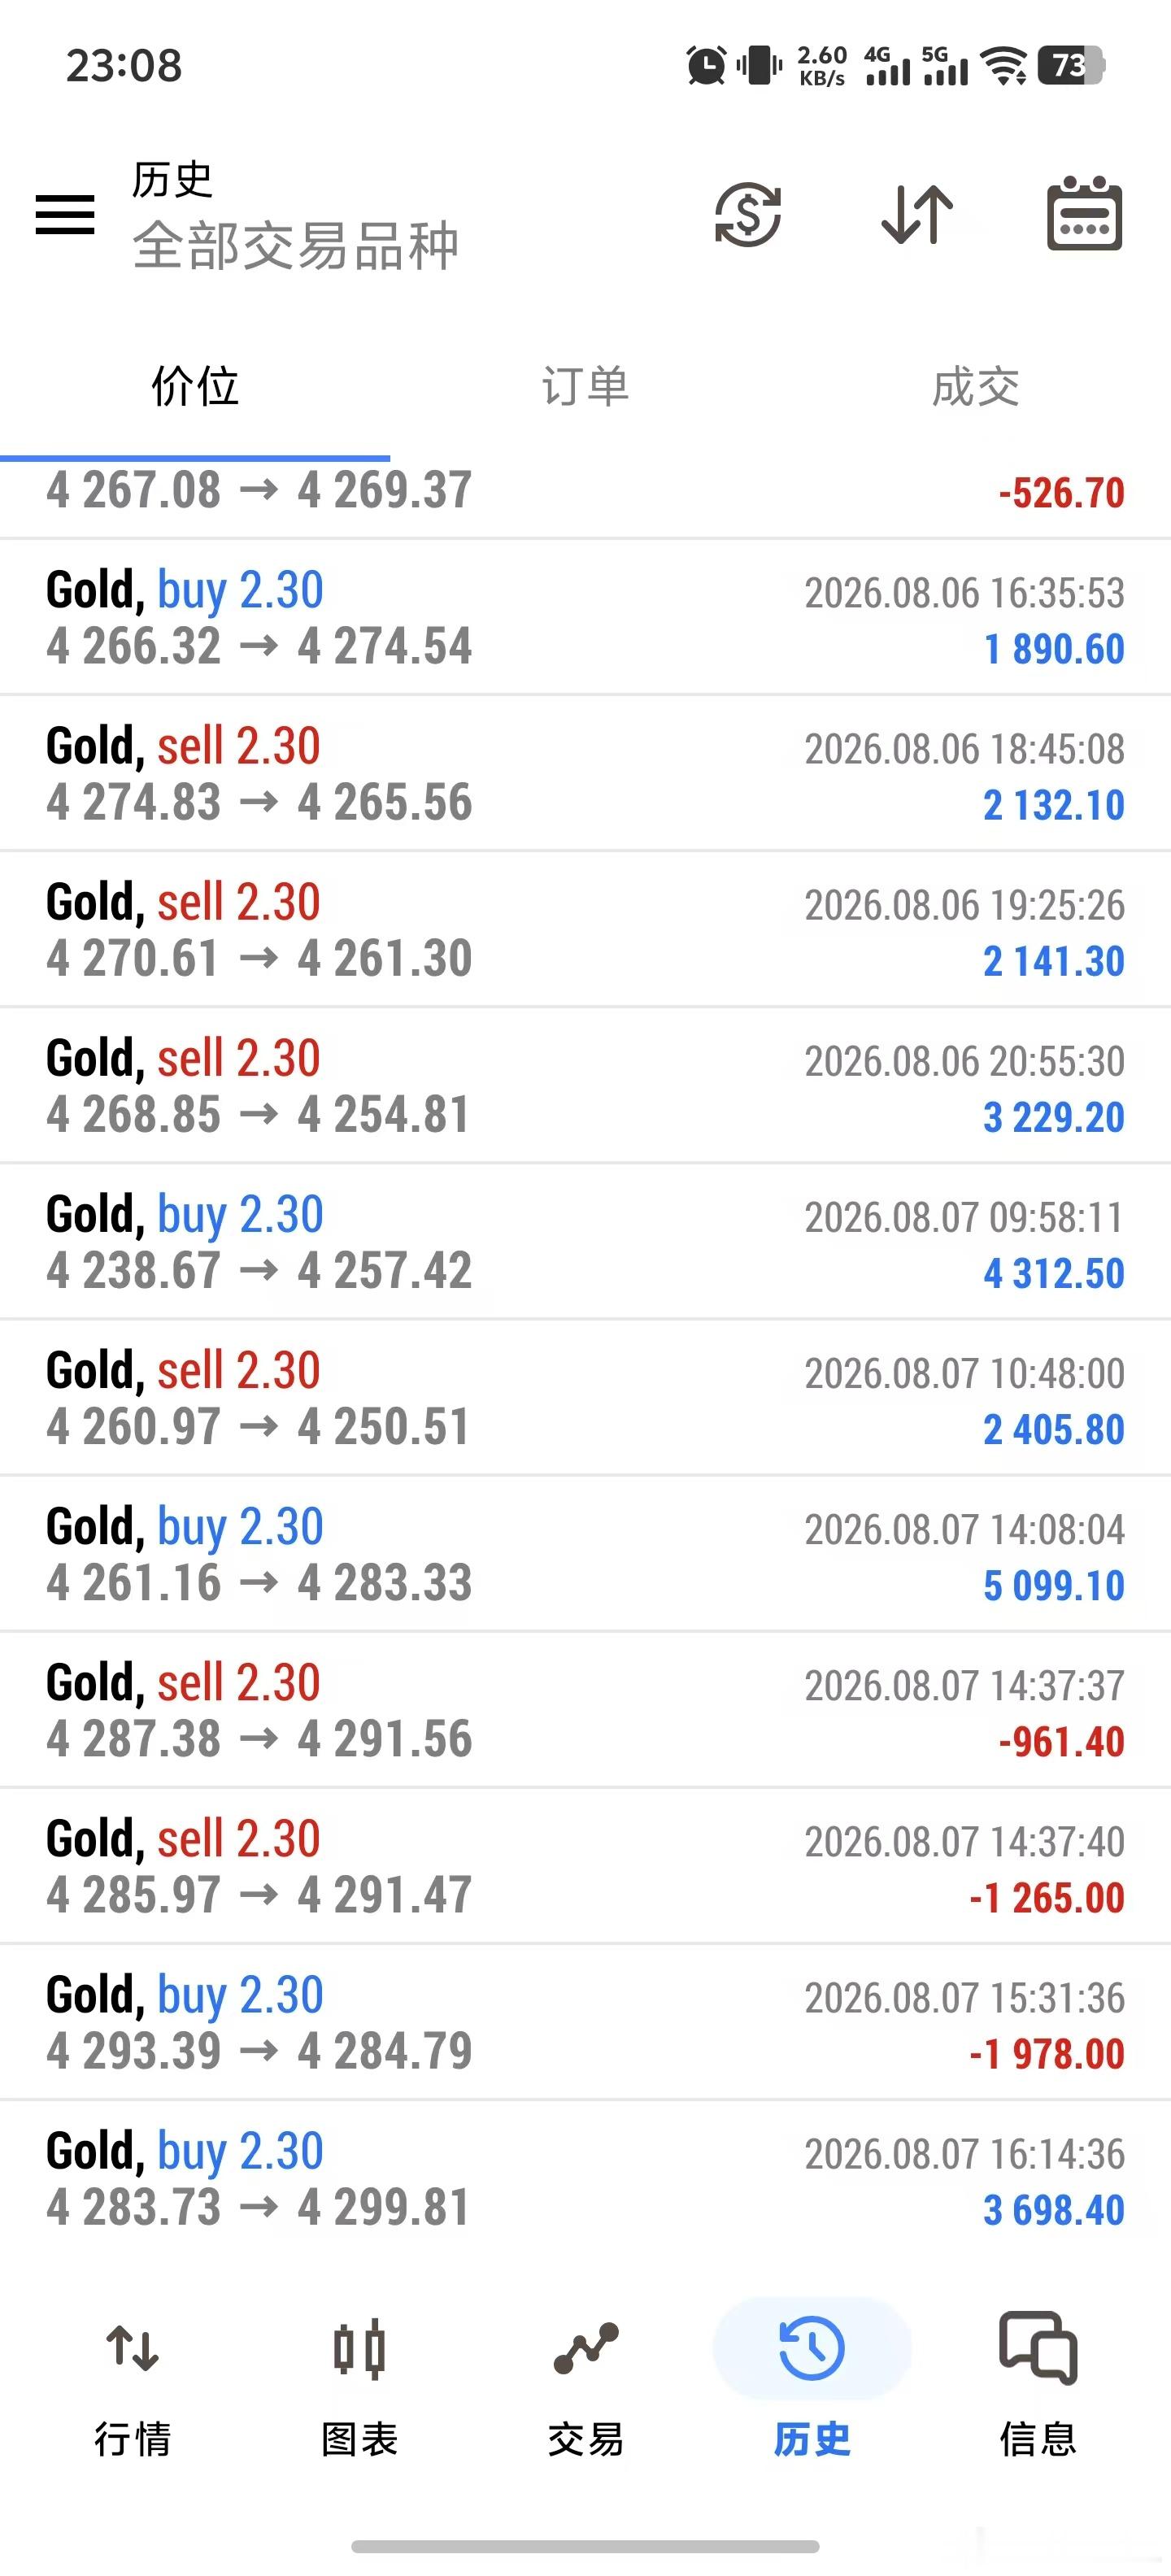Open the 全部交易品种 symbol filter
This screenshot has width=1171, height=2576.
295,245
